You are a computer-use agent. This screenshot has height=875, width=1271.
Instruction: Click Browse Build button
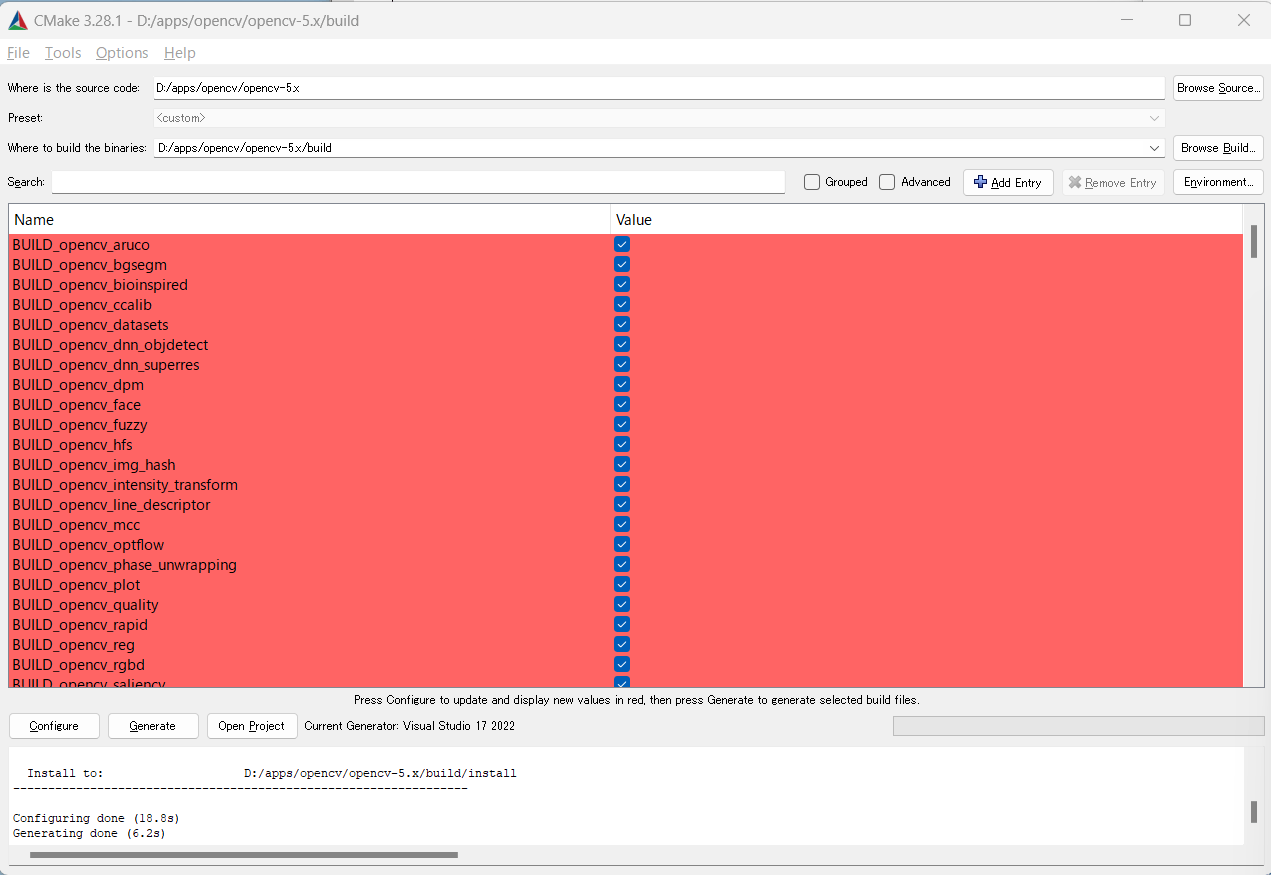[x=1218, y=148]
